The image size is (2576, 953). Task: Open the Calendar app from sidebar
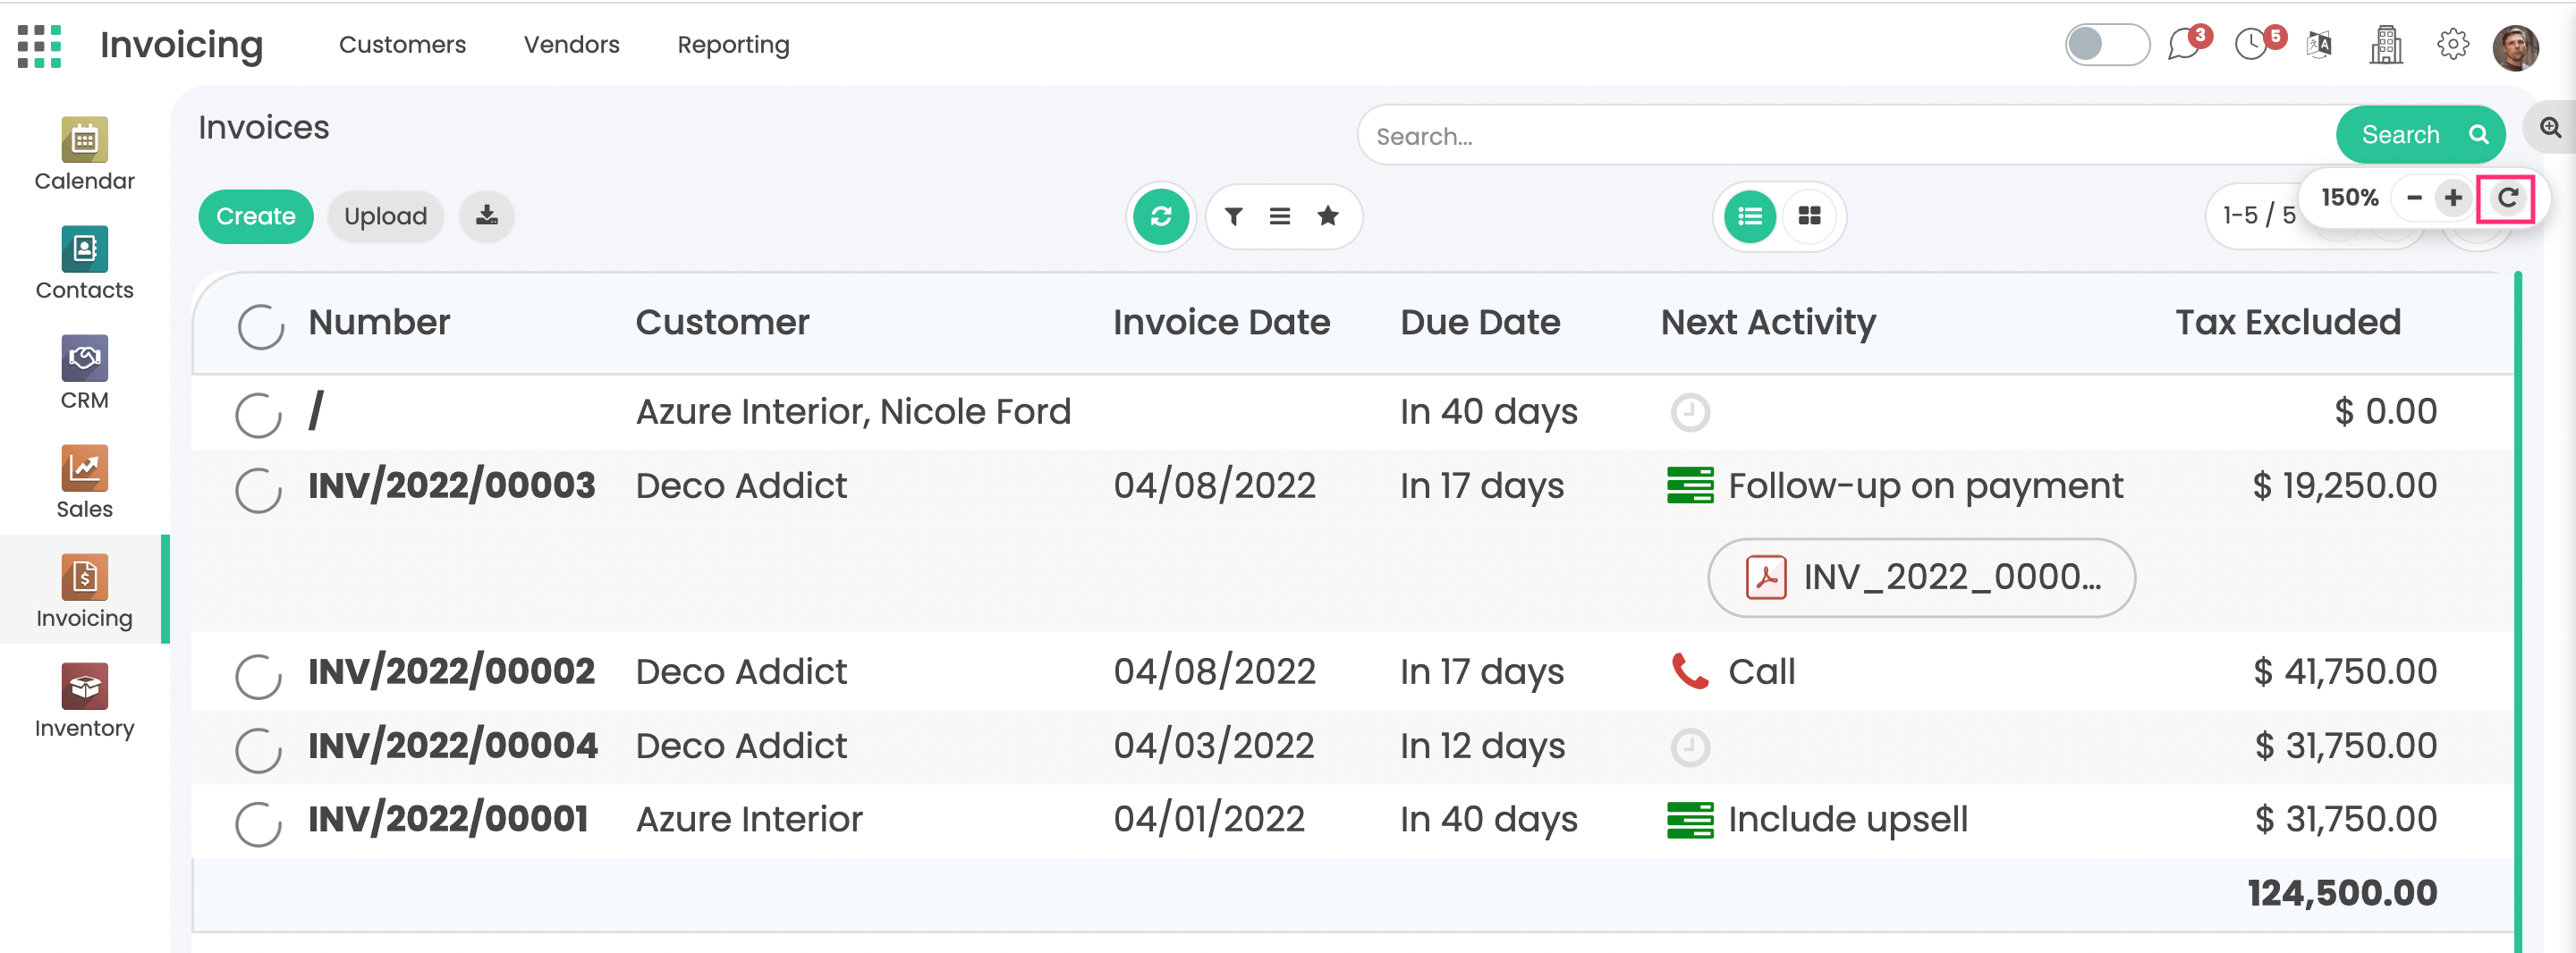point(84,153)
